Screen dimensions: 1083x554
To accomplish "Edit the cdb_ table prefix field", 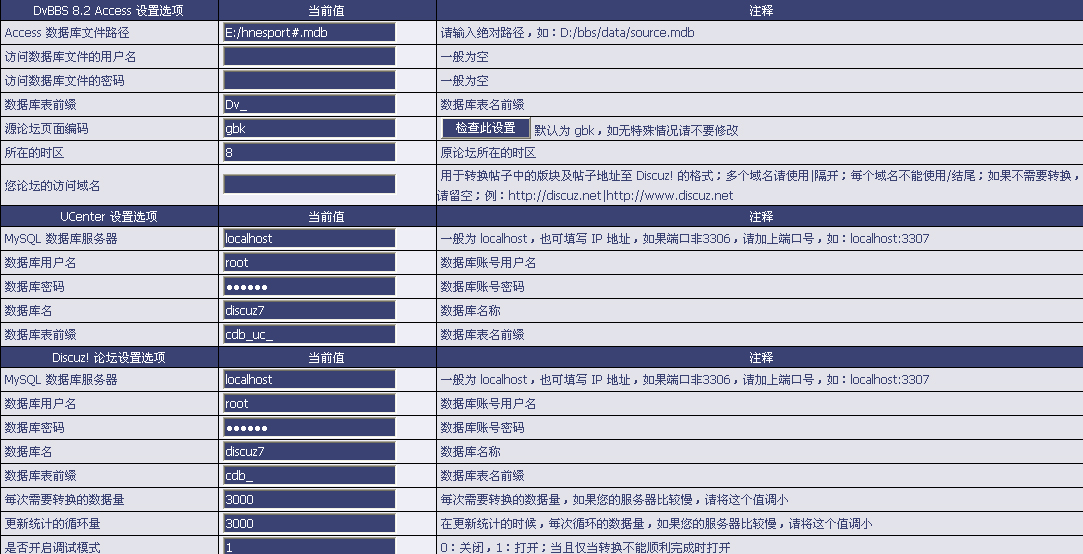I will [309, 475].
